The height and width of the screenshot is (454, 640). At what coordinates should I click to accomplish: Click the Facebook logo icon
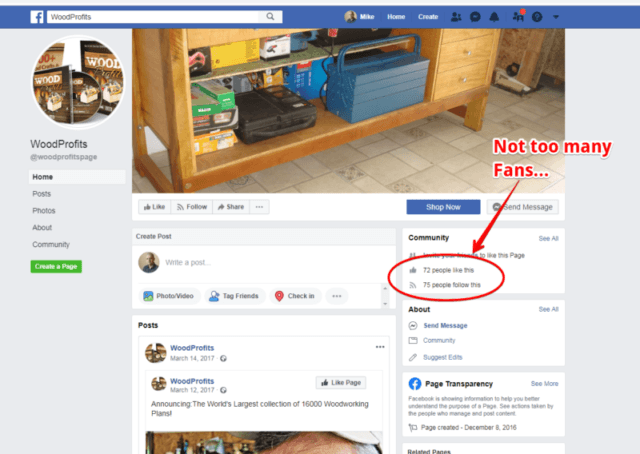tap(37, 17)
